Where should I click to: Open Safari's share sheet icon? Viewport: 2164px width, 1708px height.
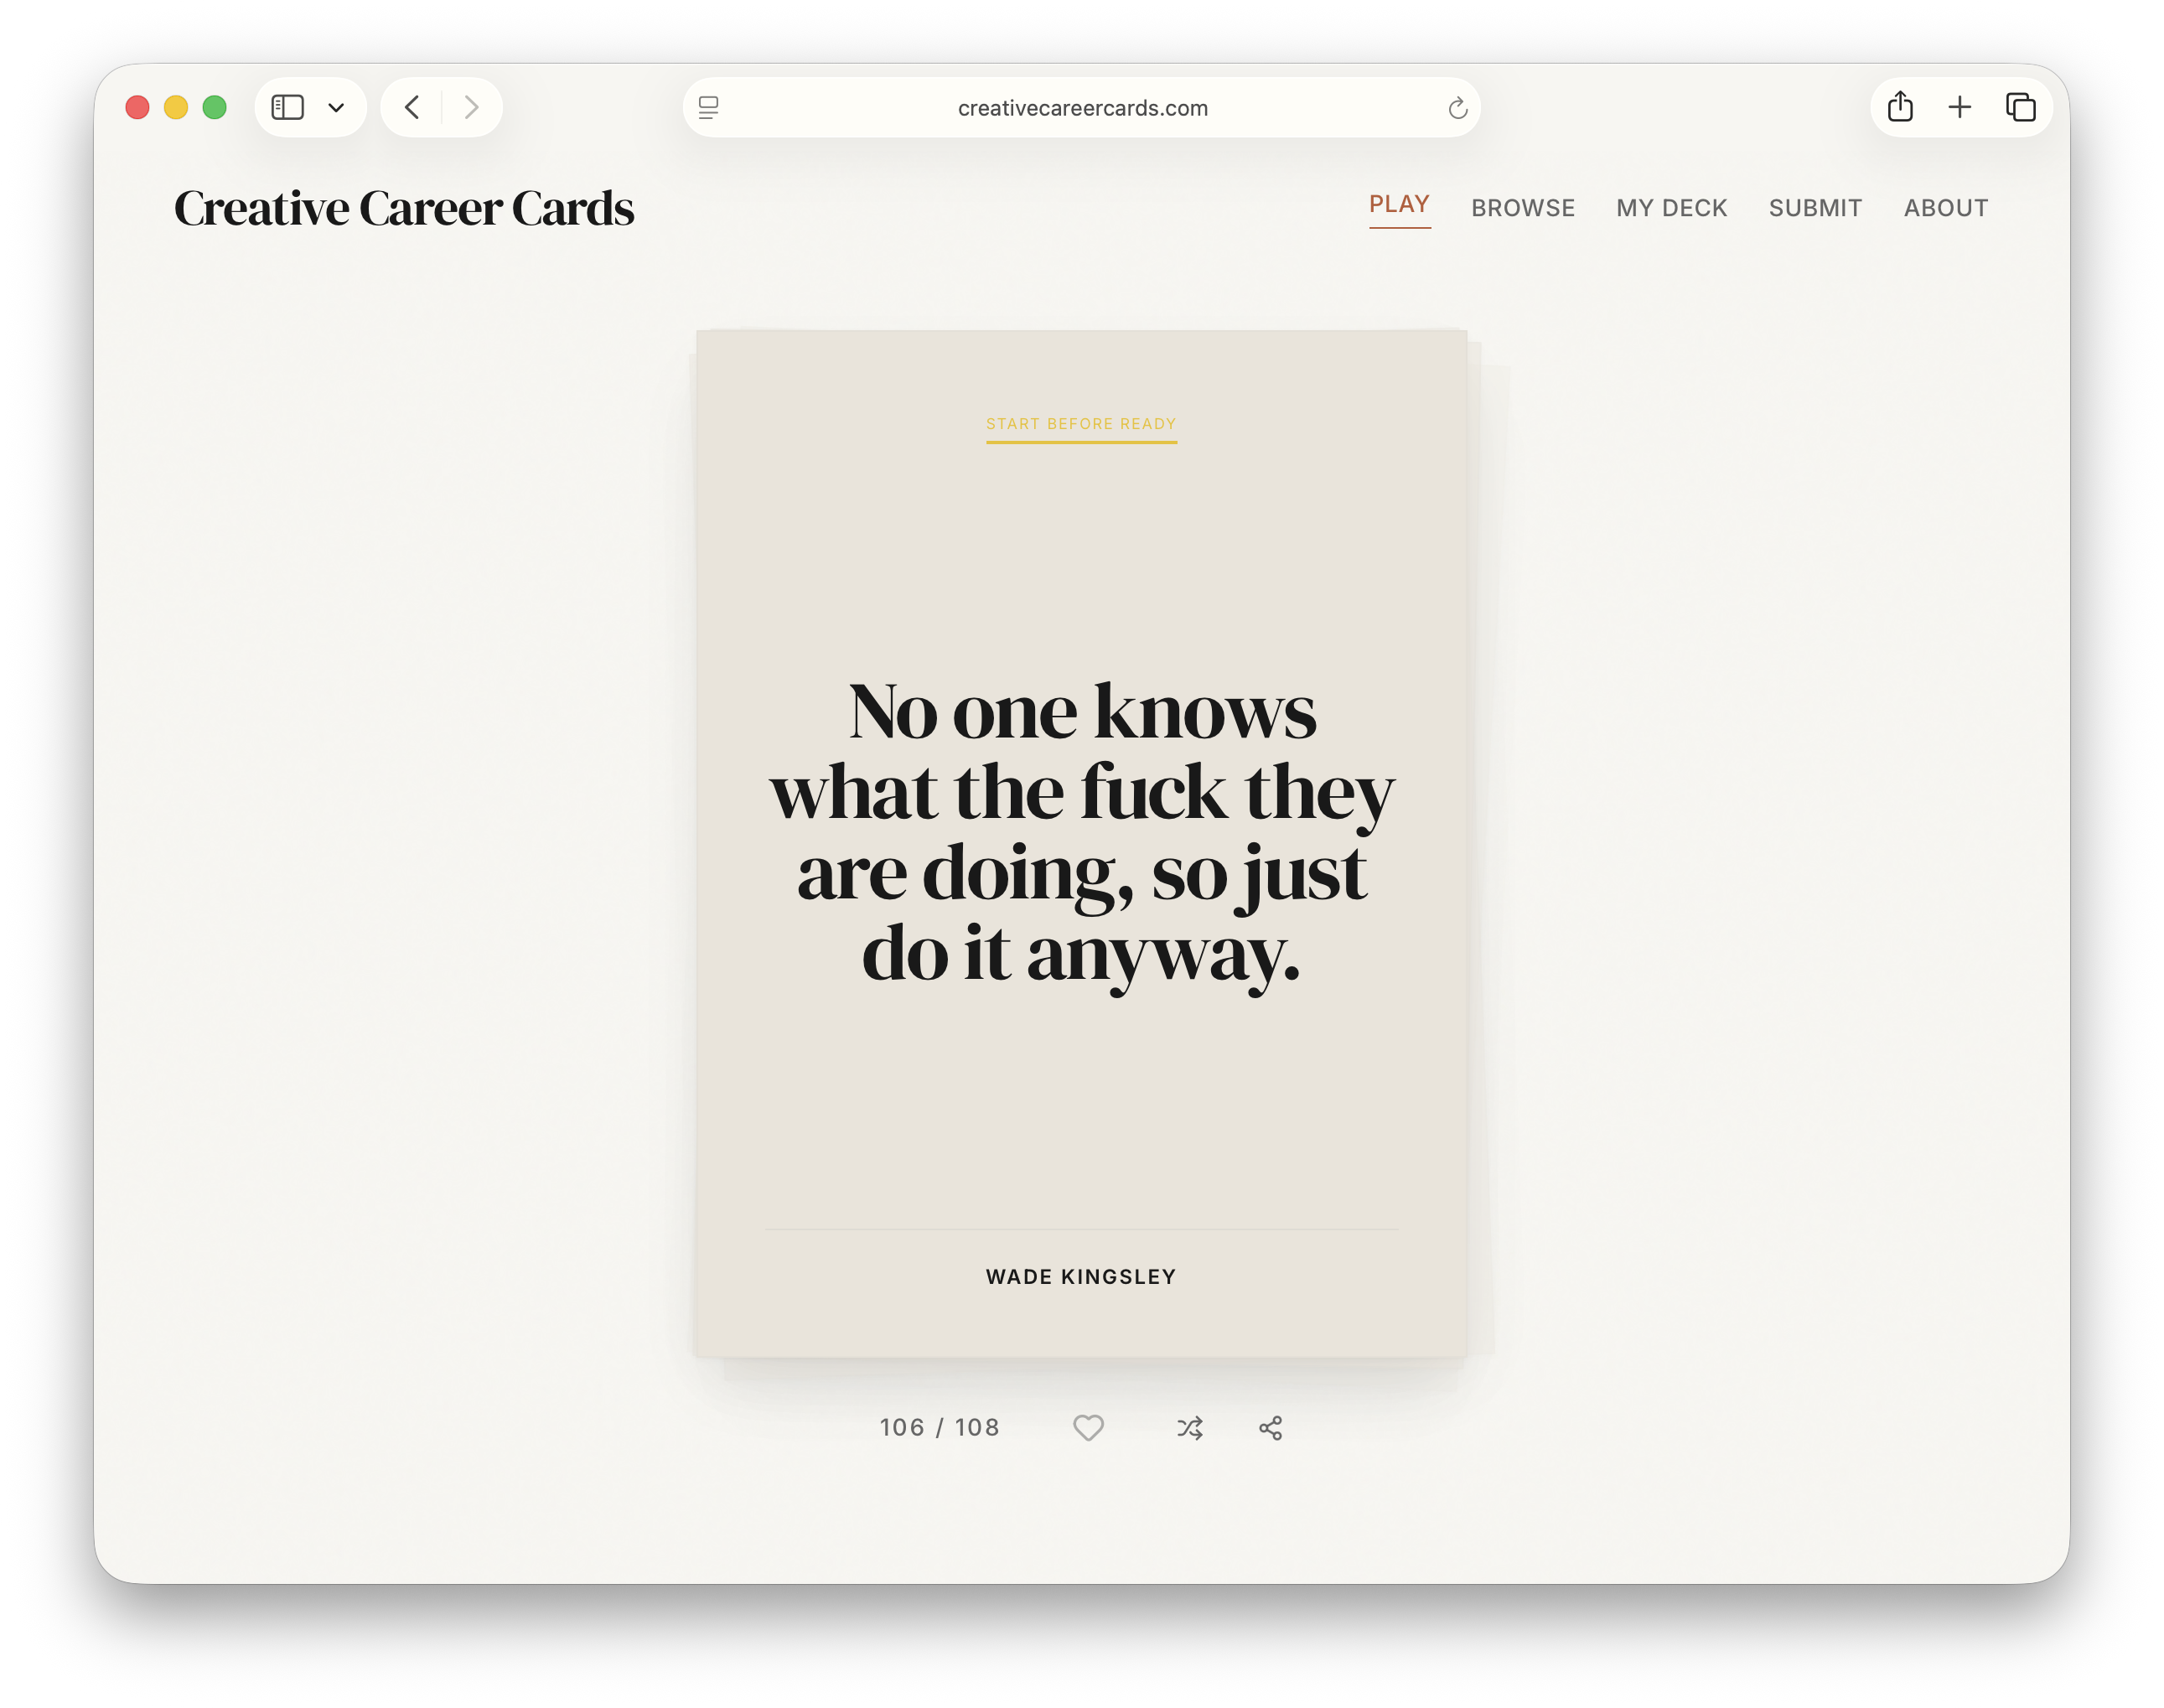click(1900, 106)
